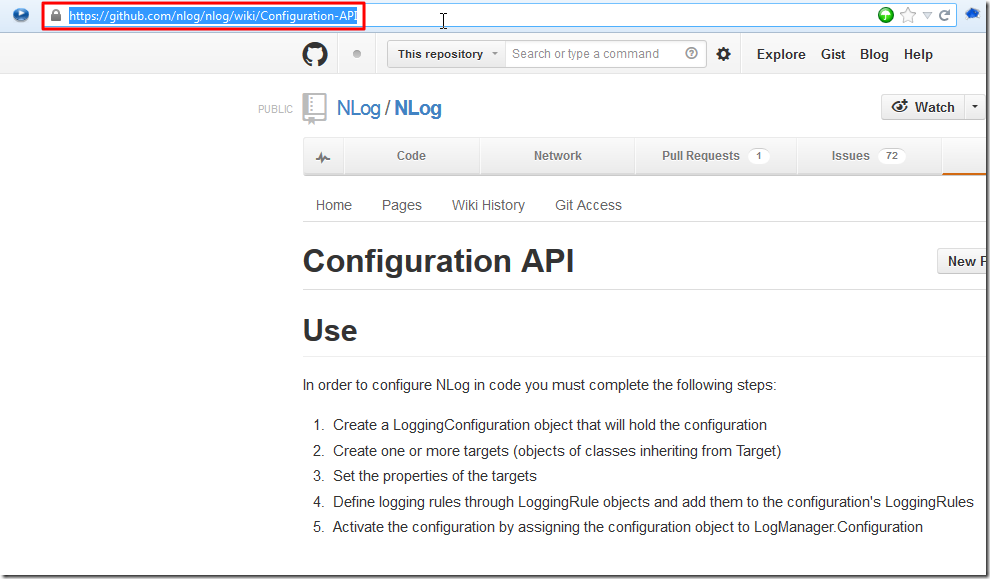Image resolution: width=990 pixels, height=579 pixels.
Task: Click the repository book icon beside NLog
Action: coord(314,108)
